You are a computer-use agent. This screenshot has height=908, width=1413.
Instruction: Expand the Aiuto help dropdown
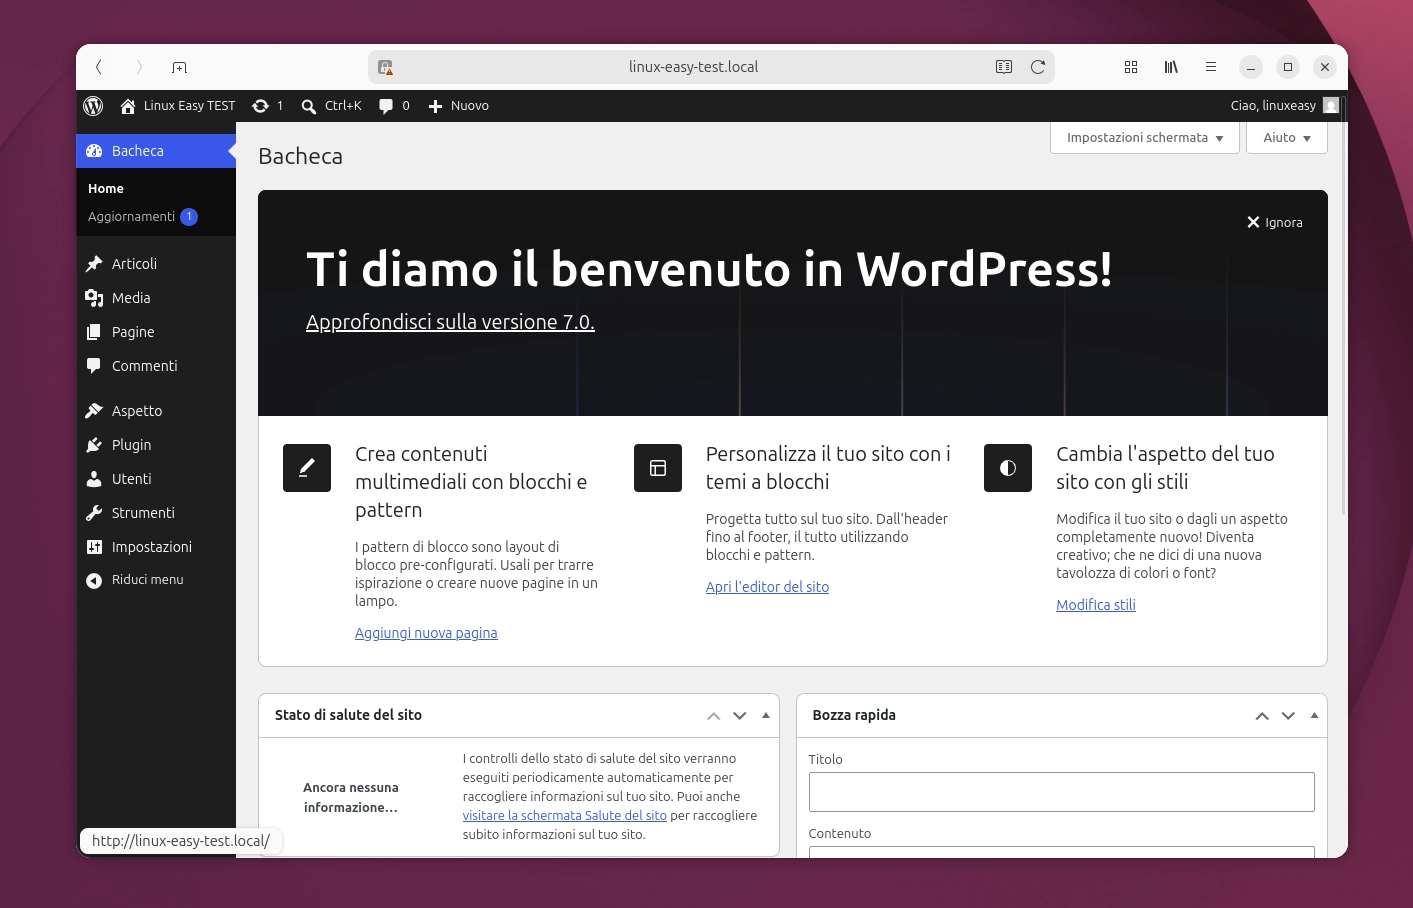point(1287,138)
